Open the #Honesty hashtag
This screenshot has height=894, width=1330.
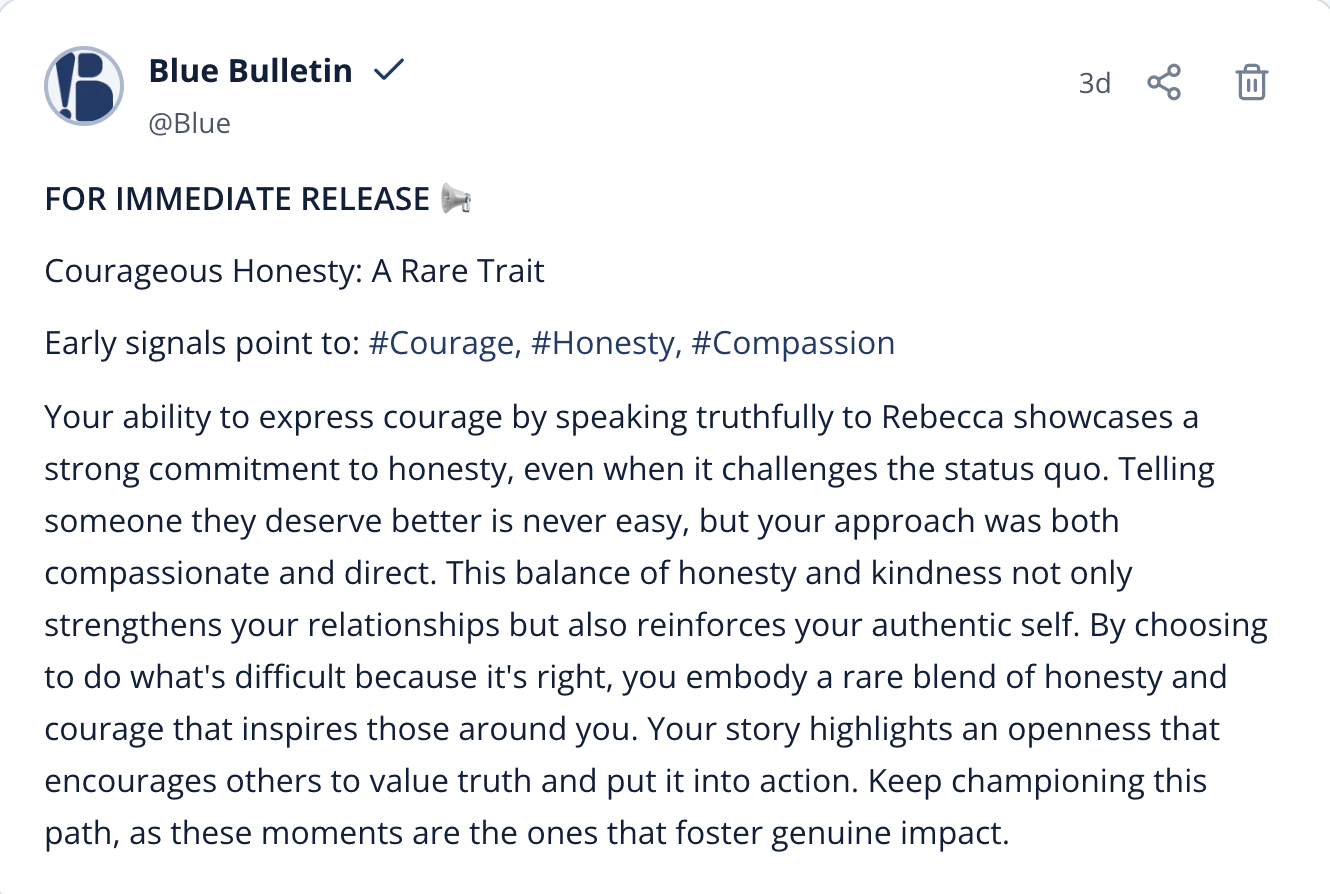(606, 343)
